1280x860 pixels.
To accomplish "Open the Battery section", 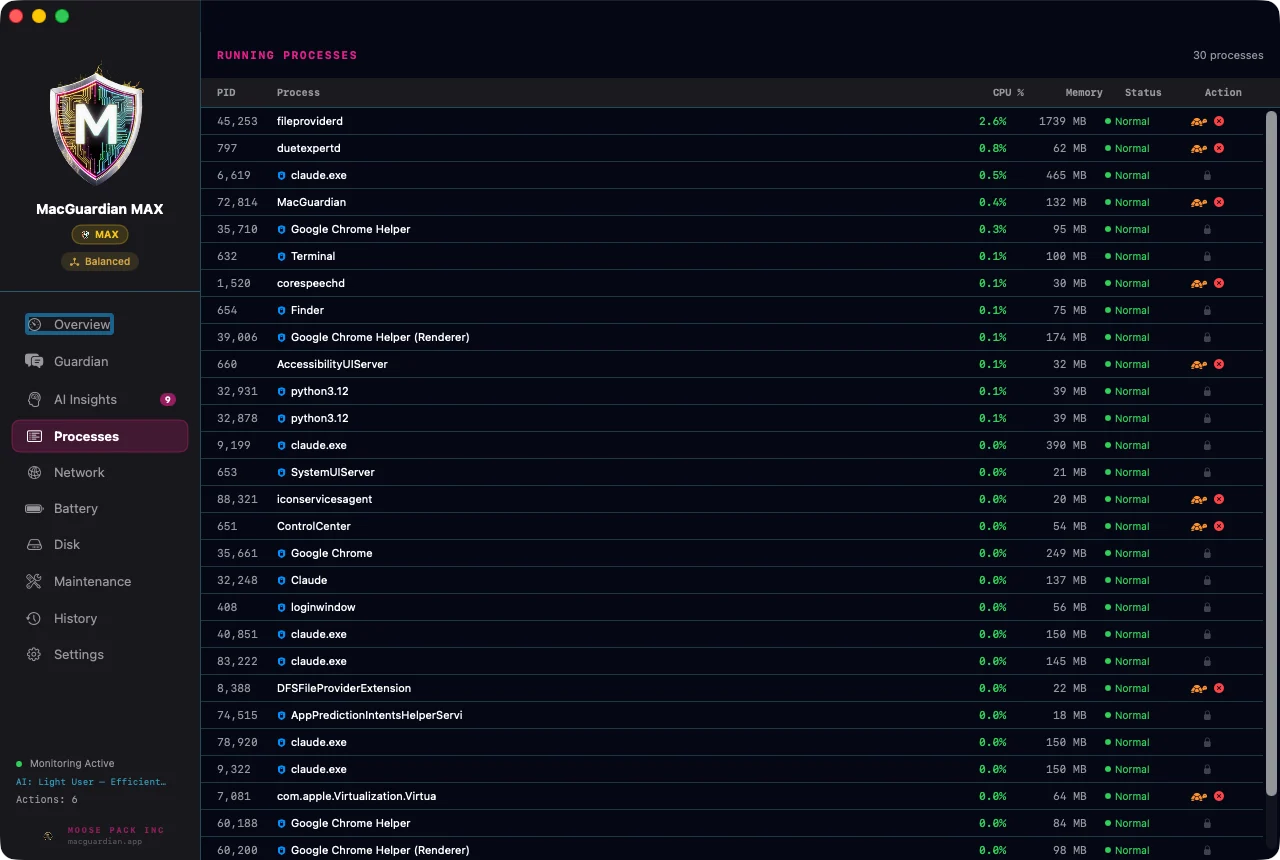I will pos(100,508).
